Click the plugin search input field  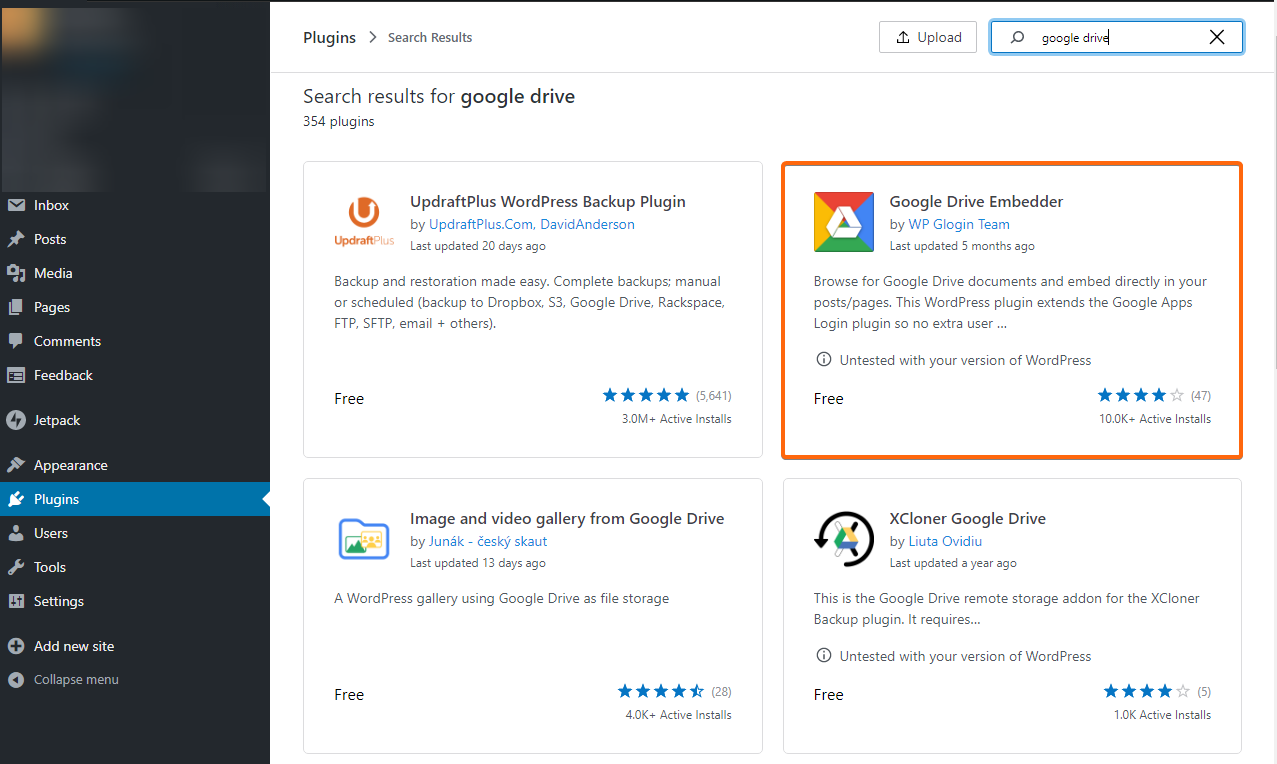click(x=1117, y=37)
